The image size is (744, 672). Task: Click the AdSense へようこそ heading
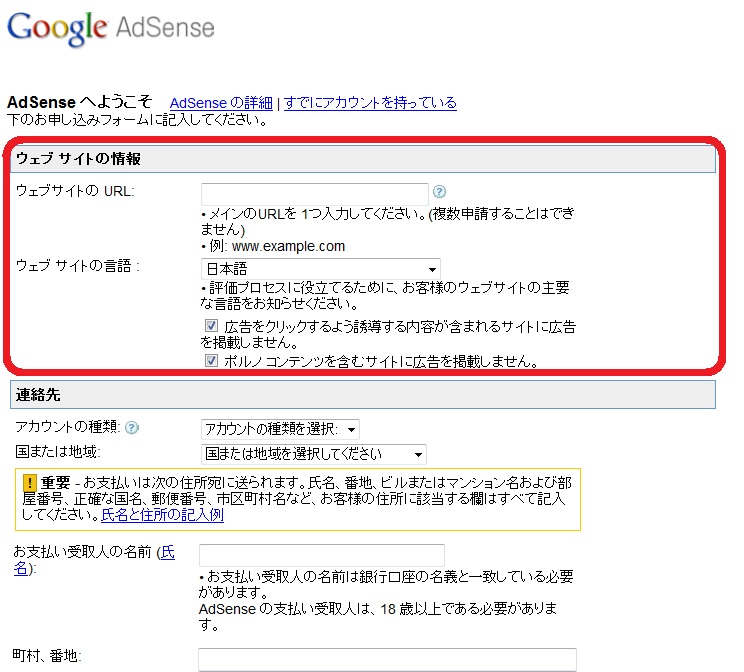click(x=80, y=103)
